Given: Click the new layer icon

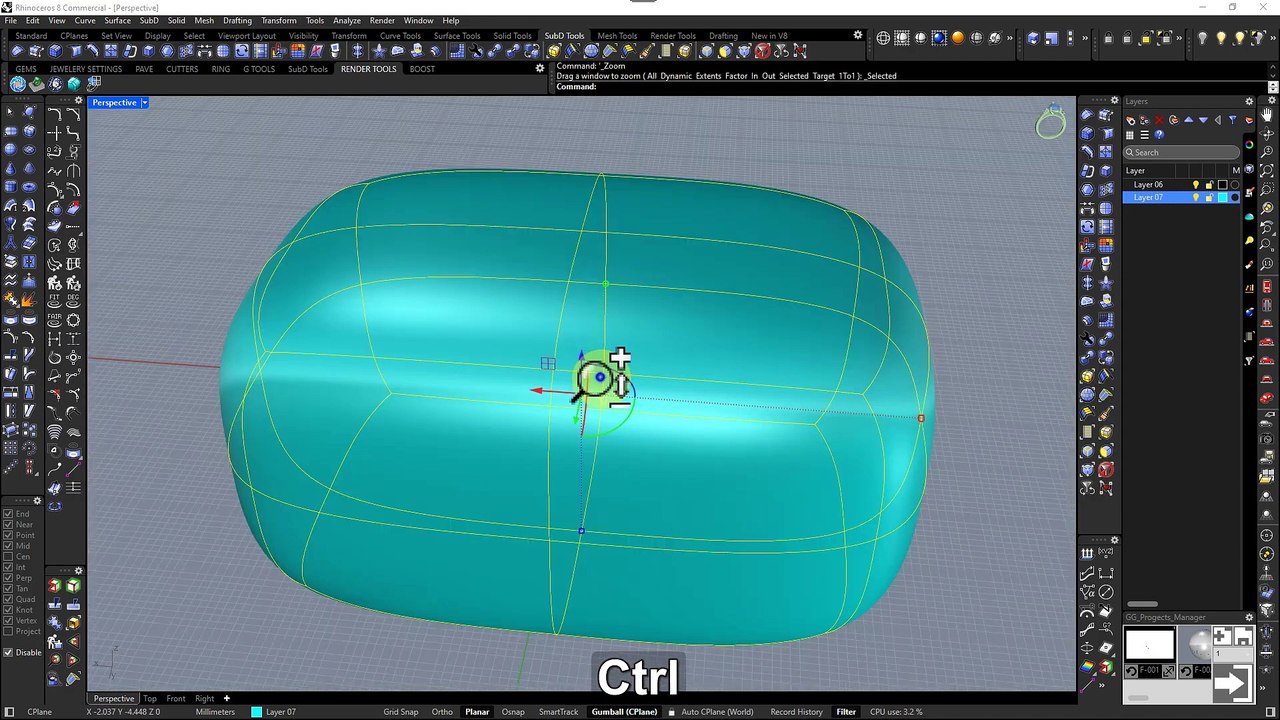Looking at the screenshot, I should [1130, 120].
